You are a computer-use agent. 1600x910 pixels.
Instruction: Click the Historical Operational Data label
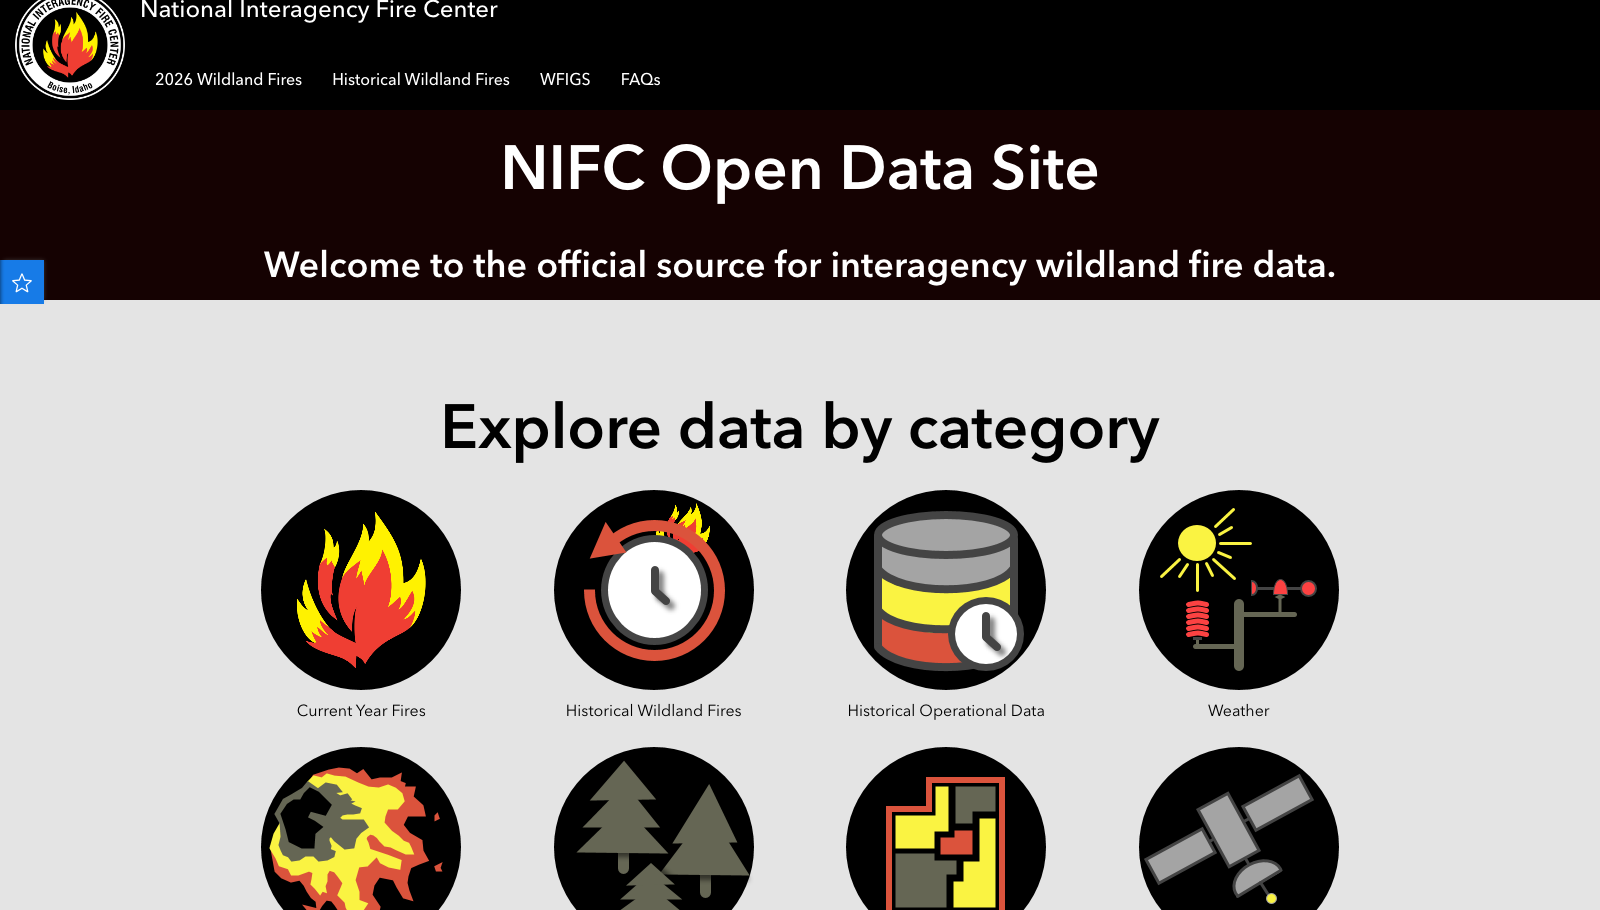pyautogui.click(x=946, y=711)
